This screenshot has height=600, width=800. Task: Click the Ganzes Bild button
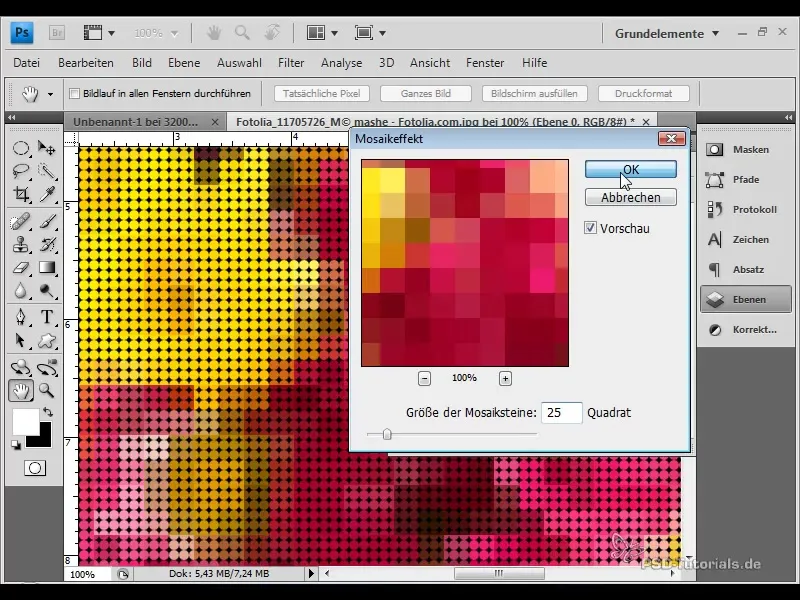[426, 93]
